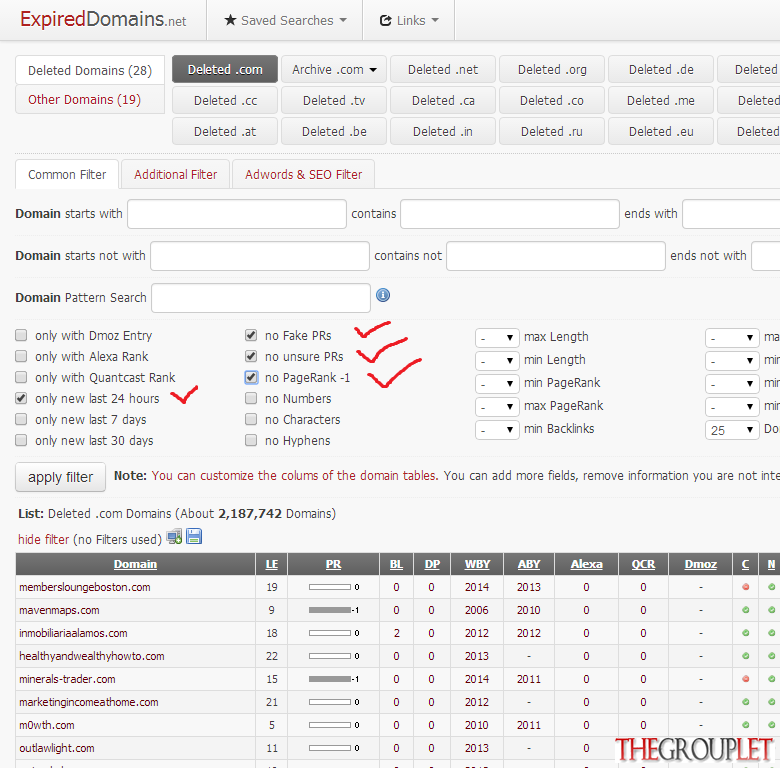Sort by the WBY column header
Viewport: 780px width, 768px height.
pos(477,564)
